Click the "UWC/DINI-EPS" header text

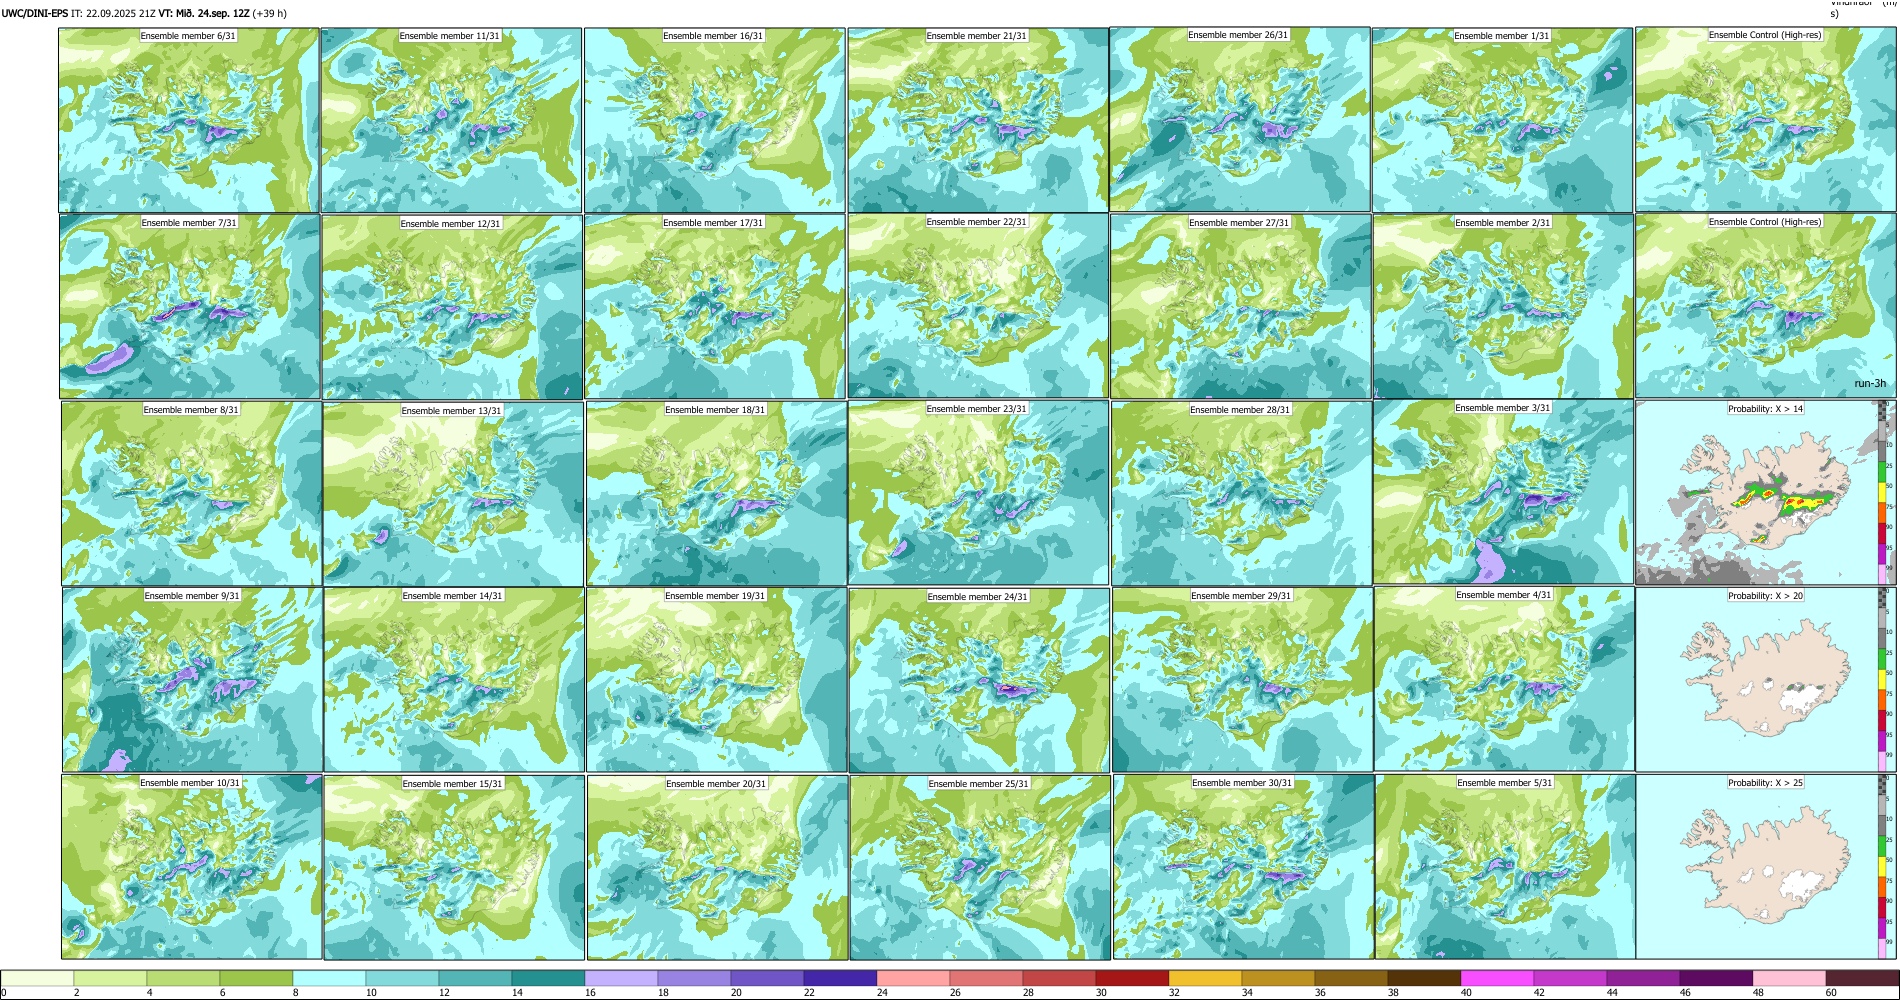(35, 14)
